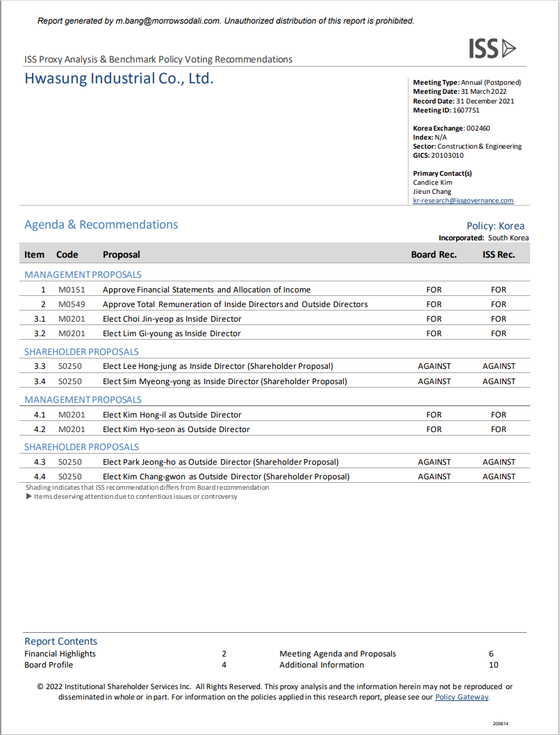Select the Sector: Construction & Engineering text
This screenshot has width=560, height=735.
coord(467,146)
